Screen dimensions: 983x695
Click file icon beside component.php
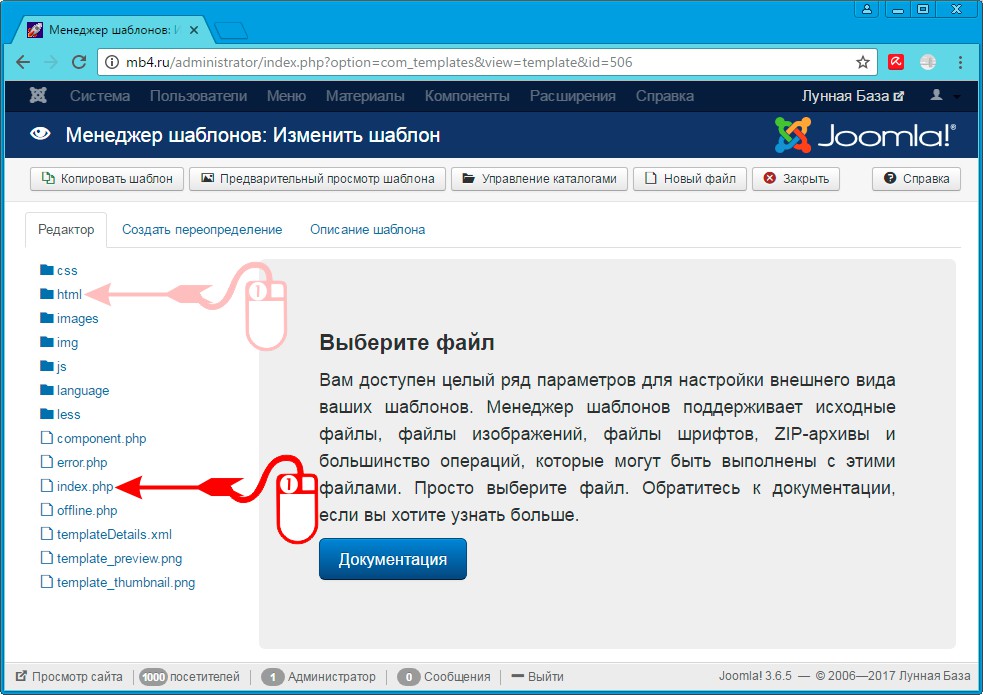pyautogui.click(x=46, y=437)
